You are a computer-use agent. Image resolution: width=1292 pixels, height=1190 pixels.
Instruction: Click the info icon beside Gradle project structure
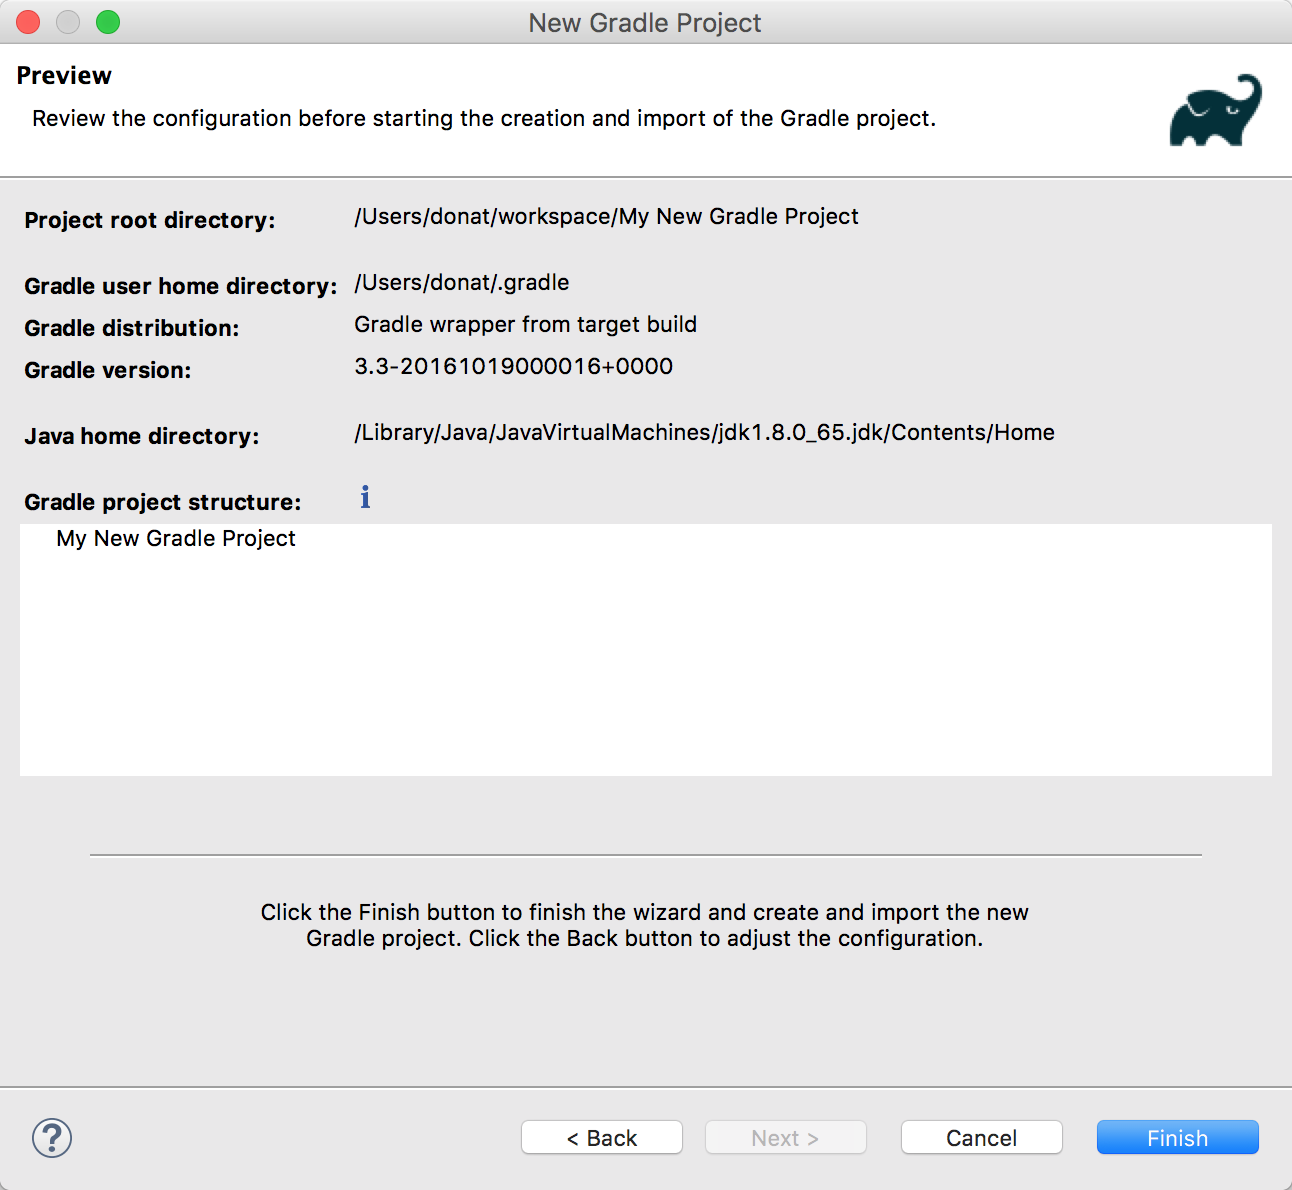(x=365, y=497)
